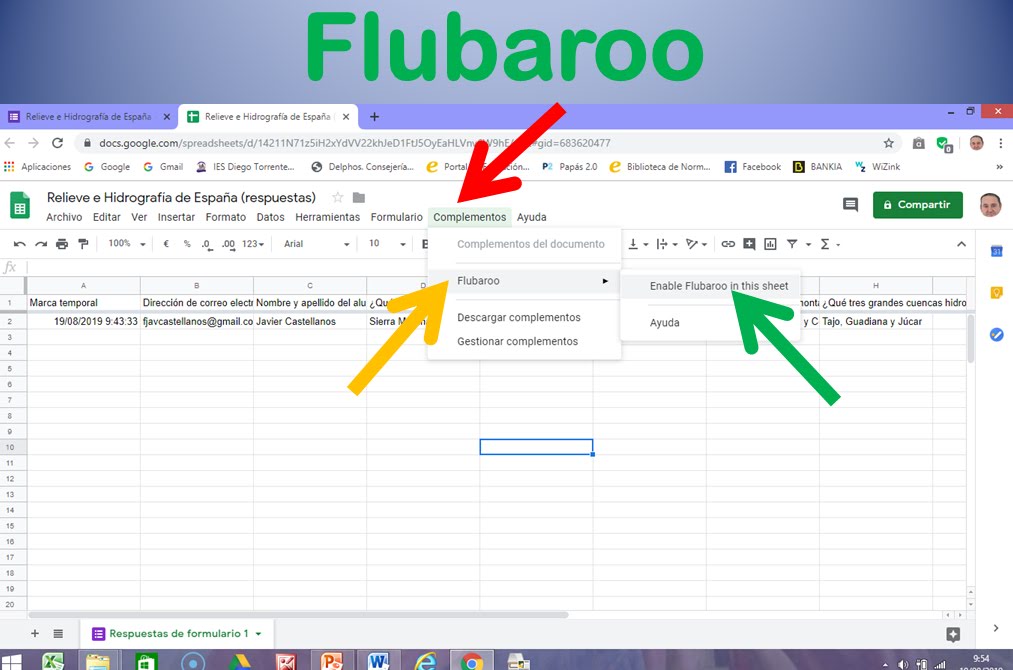1013x670 pixels.
Task: Click the filter funnel icon
Action: point(792,244)
